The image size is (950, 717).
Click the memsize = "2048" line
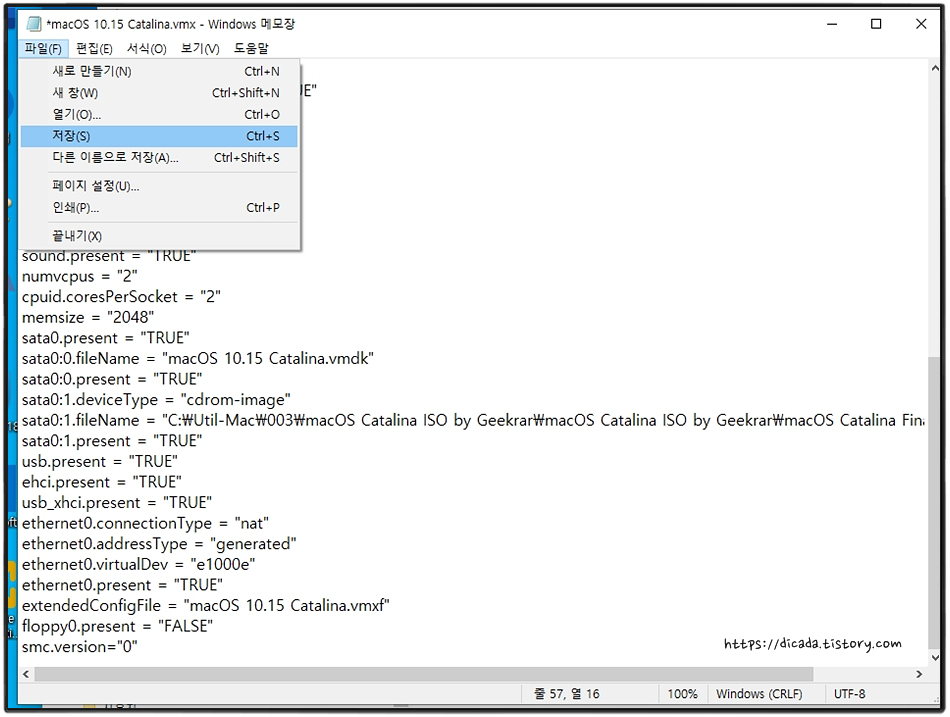click(88, 318)
